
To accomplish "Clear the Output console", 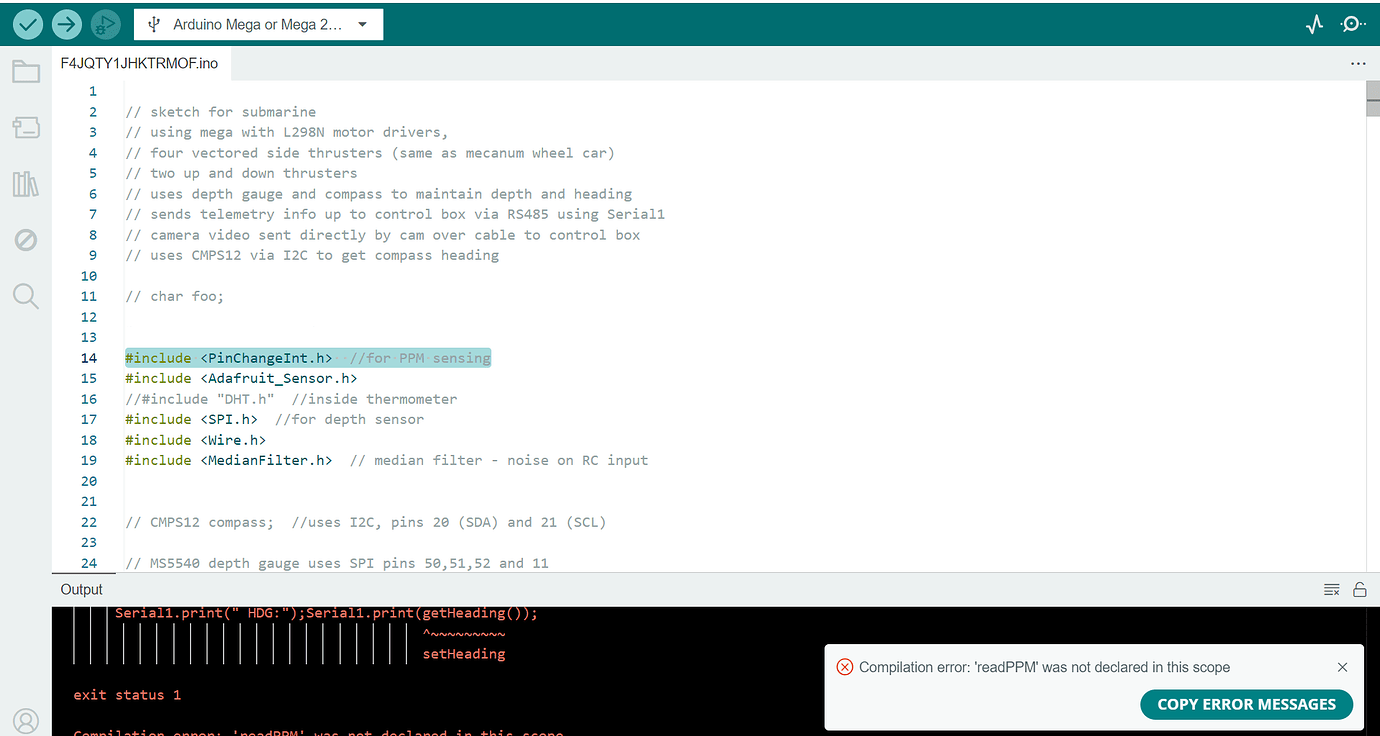I will [1332, 589].
